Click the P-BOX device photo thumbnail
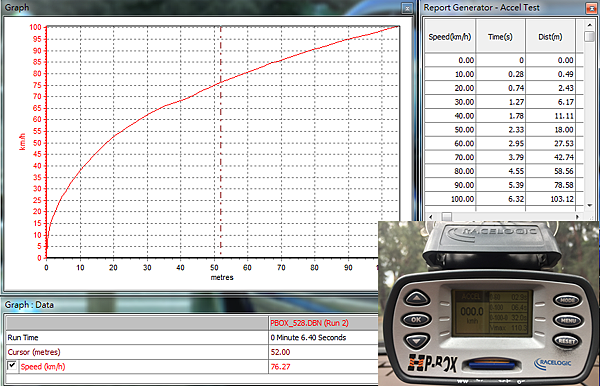Viewport: 600px width, 386px height. click(489, 303)
